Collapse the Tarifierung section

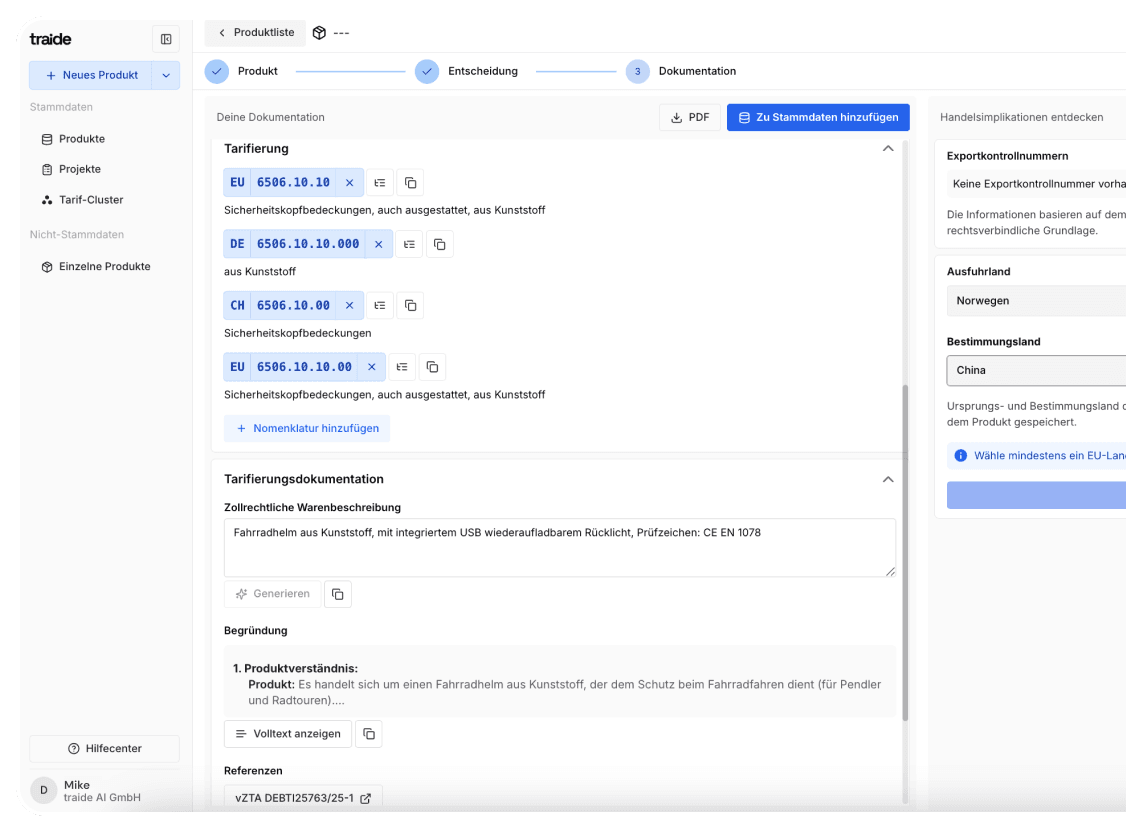pos(888,147)
